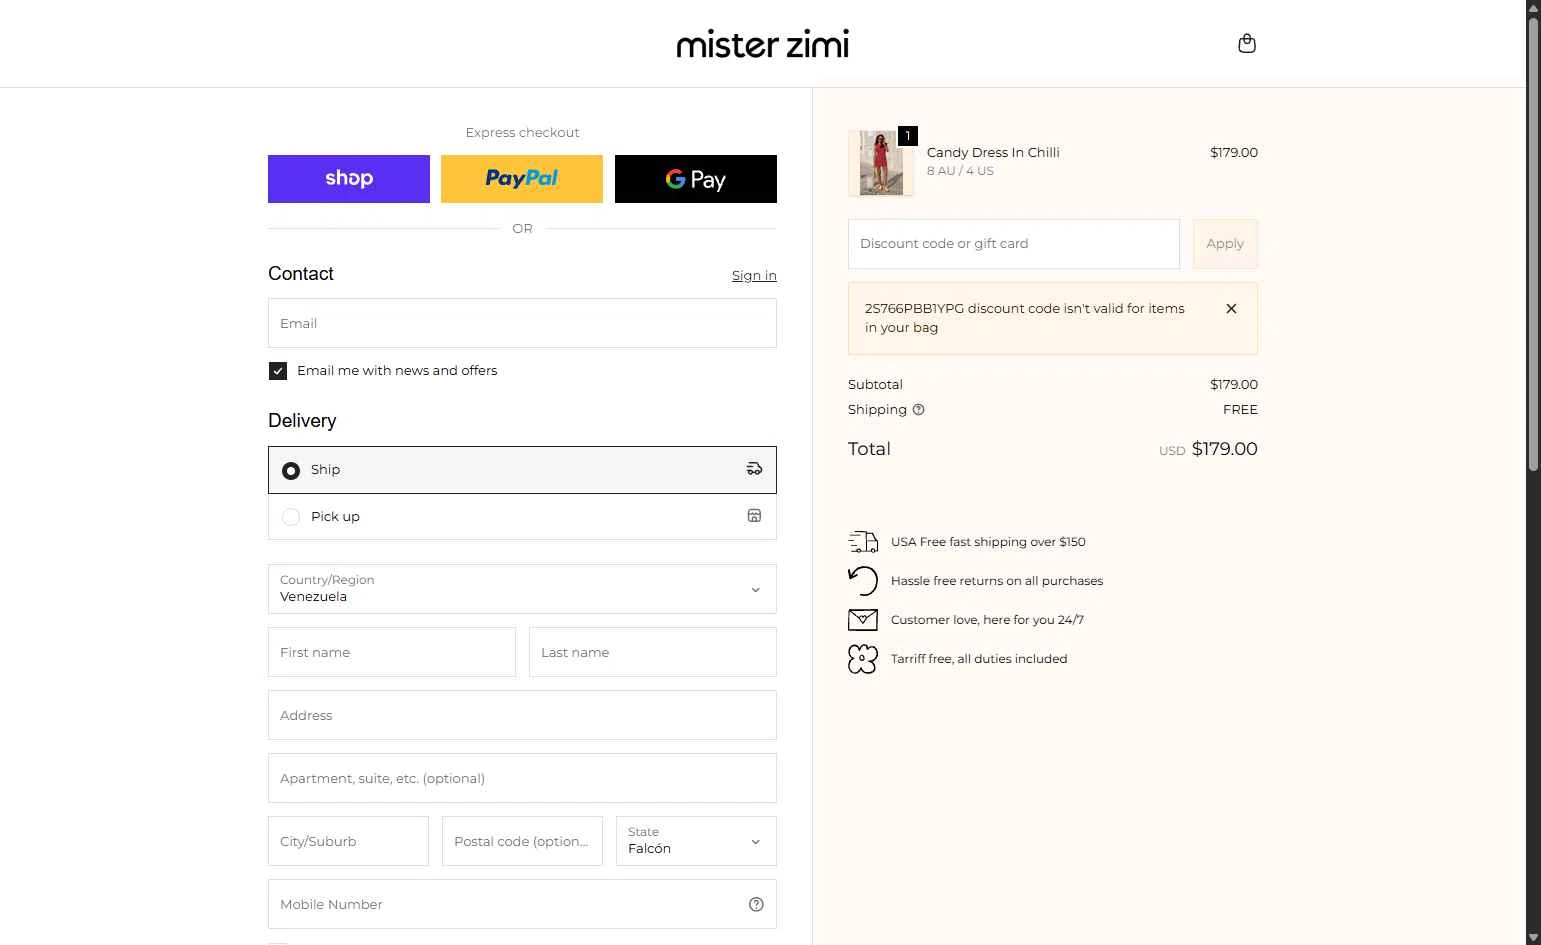
Task: Click the 'Hassle free returns on all purchases' text
Action: [x=997, y=581]
